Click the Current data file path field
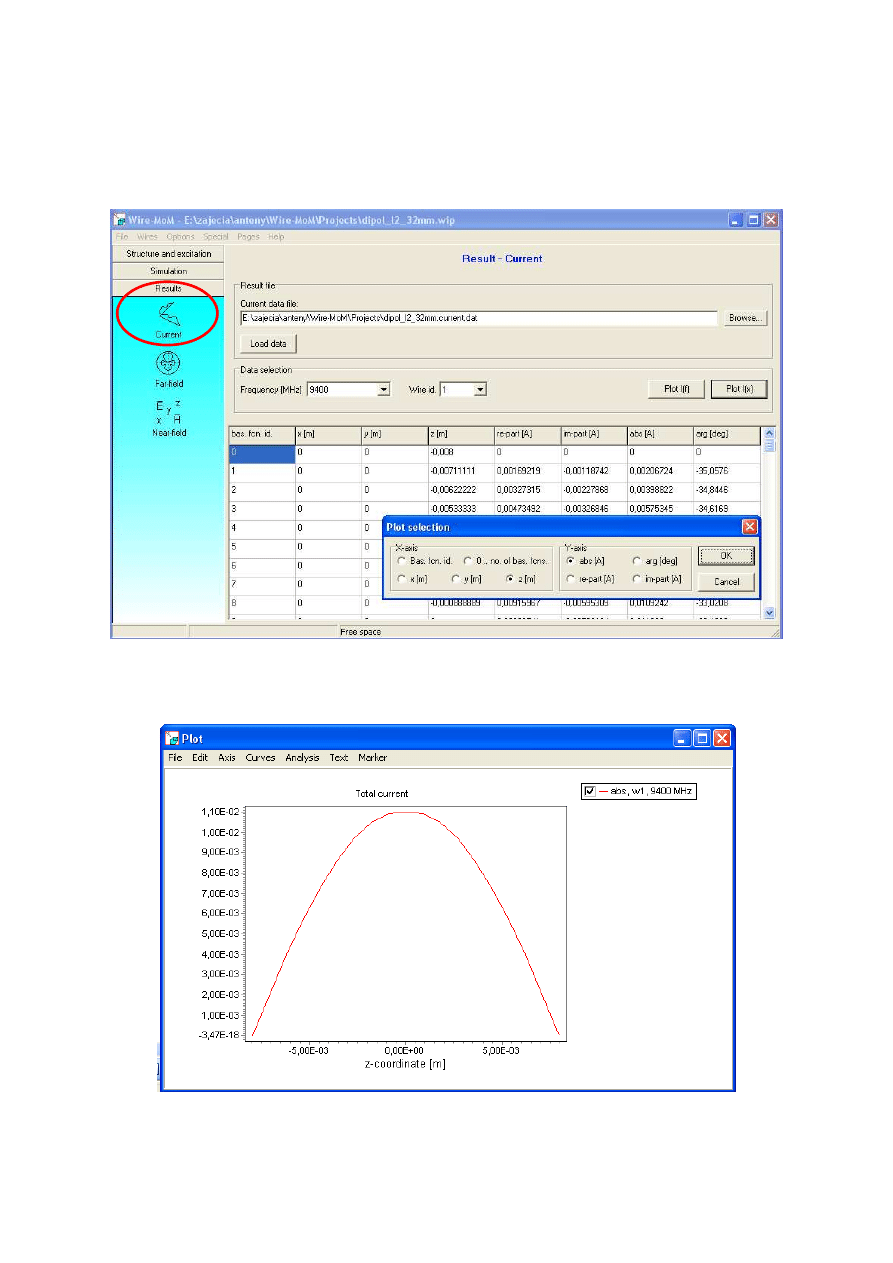Image resolution: width=893 pixels, height=1263 pixels. pyautogui.click(x=479, y=318)
